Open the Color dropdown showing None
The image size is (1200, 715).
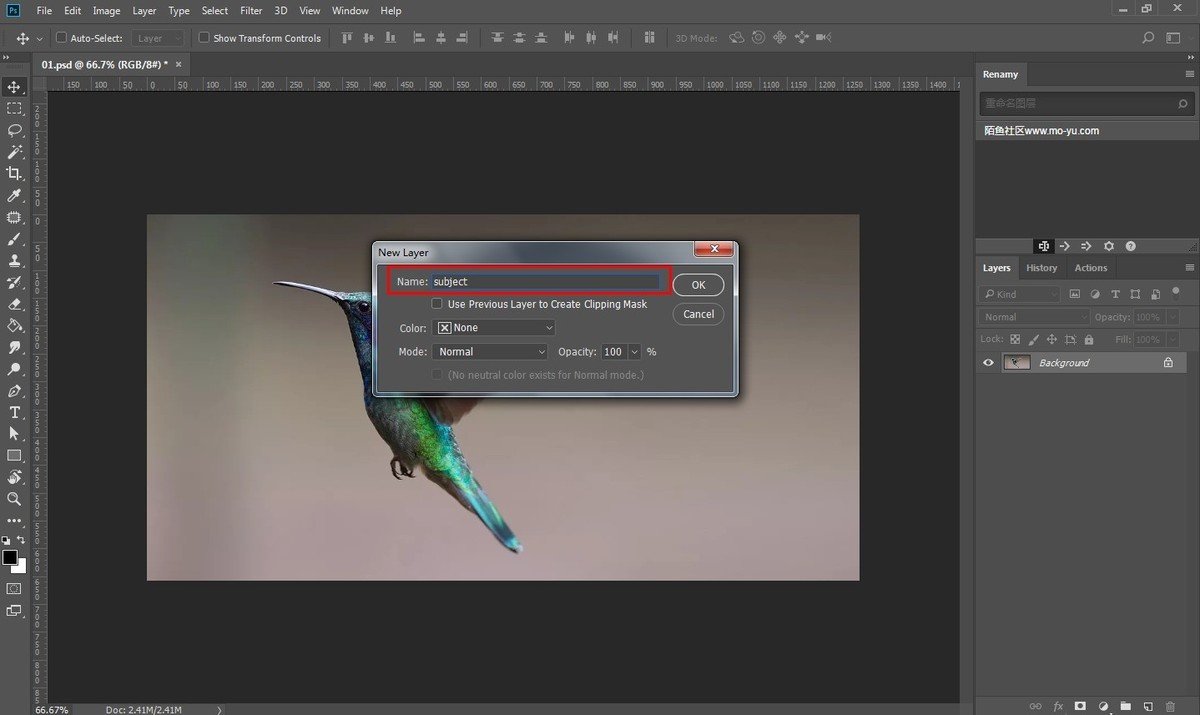click(x=494, y=328)
